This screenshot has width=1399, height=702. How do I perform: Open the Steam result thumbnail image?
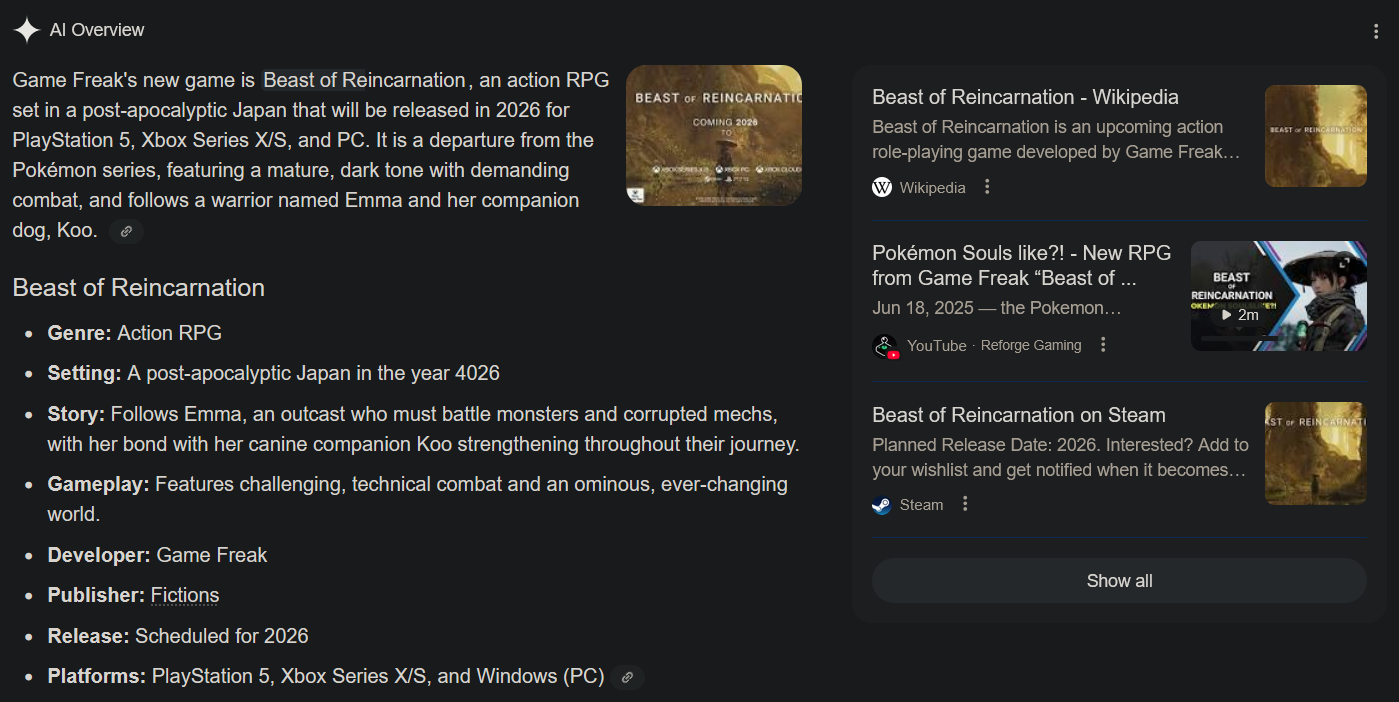coord(1316,453)
